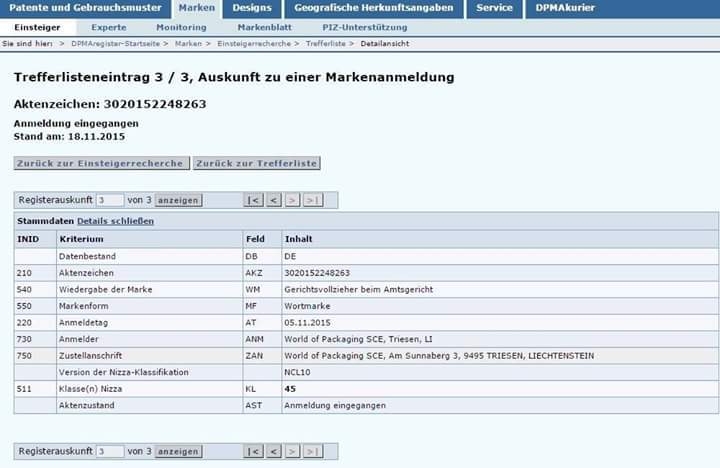Click 'Zurück zur Einsteigerrecherche' button
This screenshot has width=720, height=468.
[100, 163]
